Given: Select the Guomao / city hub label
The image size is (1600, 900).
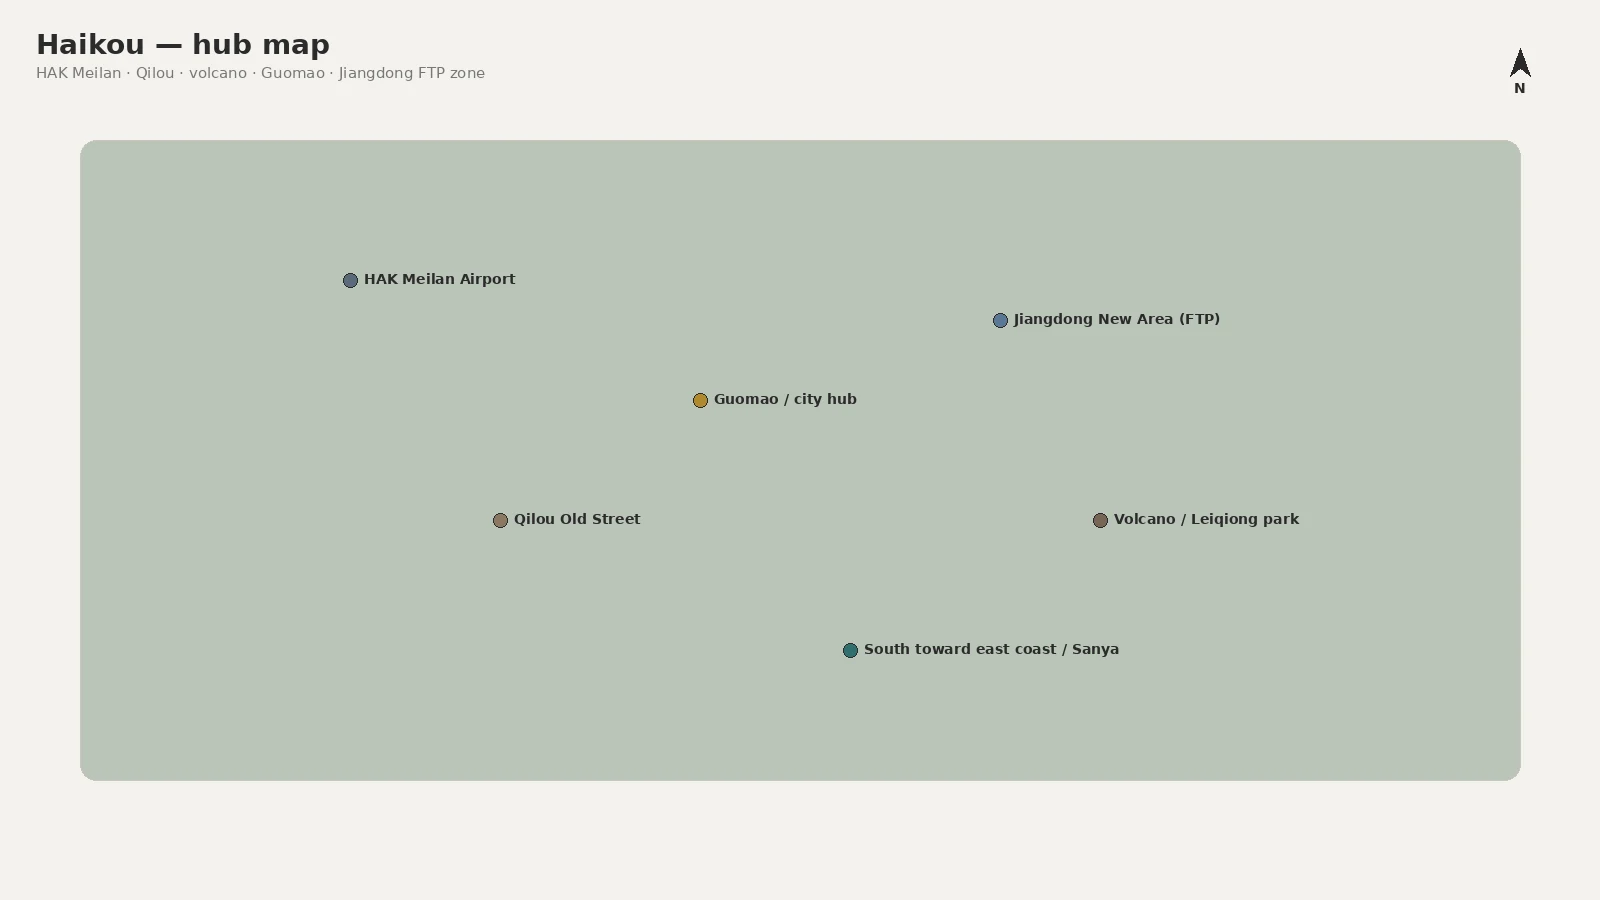Looking at the screenshot, I should click(x=785, y=399).
